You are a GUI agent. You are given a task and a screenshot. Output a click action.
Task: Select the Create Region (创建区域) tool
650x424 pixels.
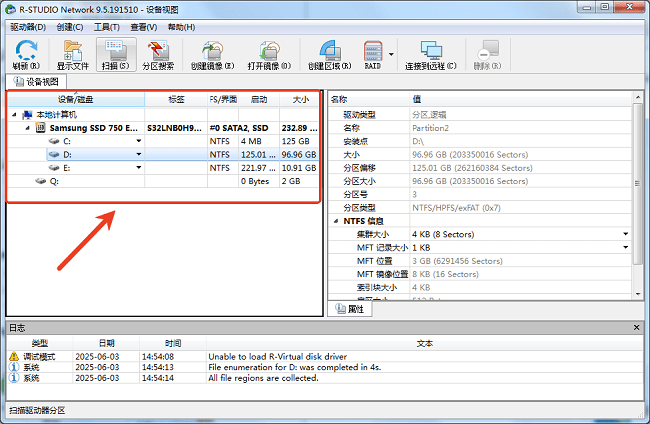click(x=330, y=55)
